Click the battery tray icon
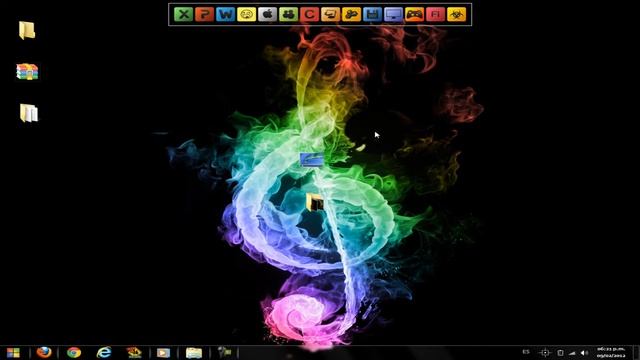 point(560,353)
